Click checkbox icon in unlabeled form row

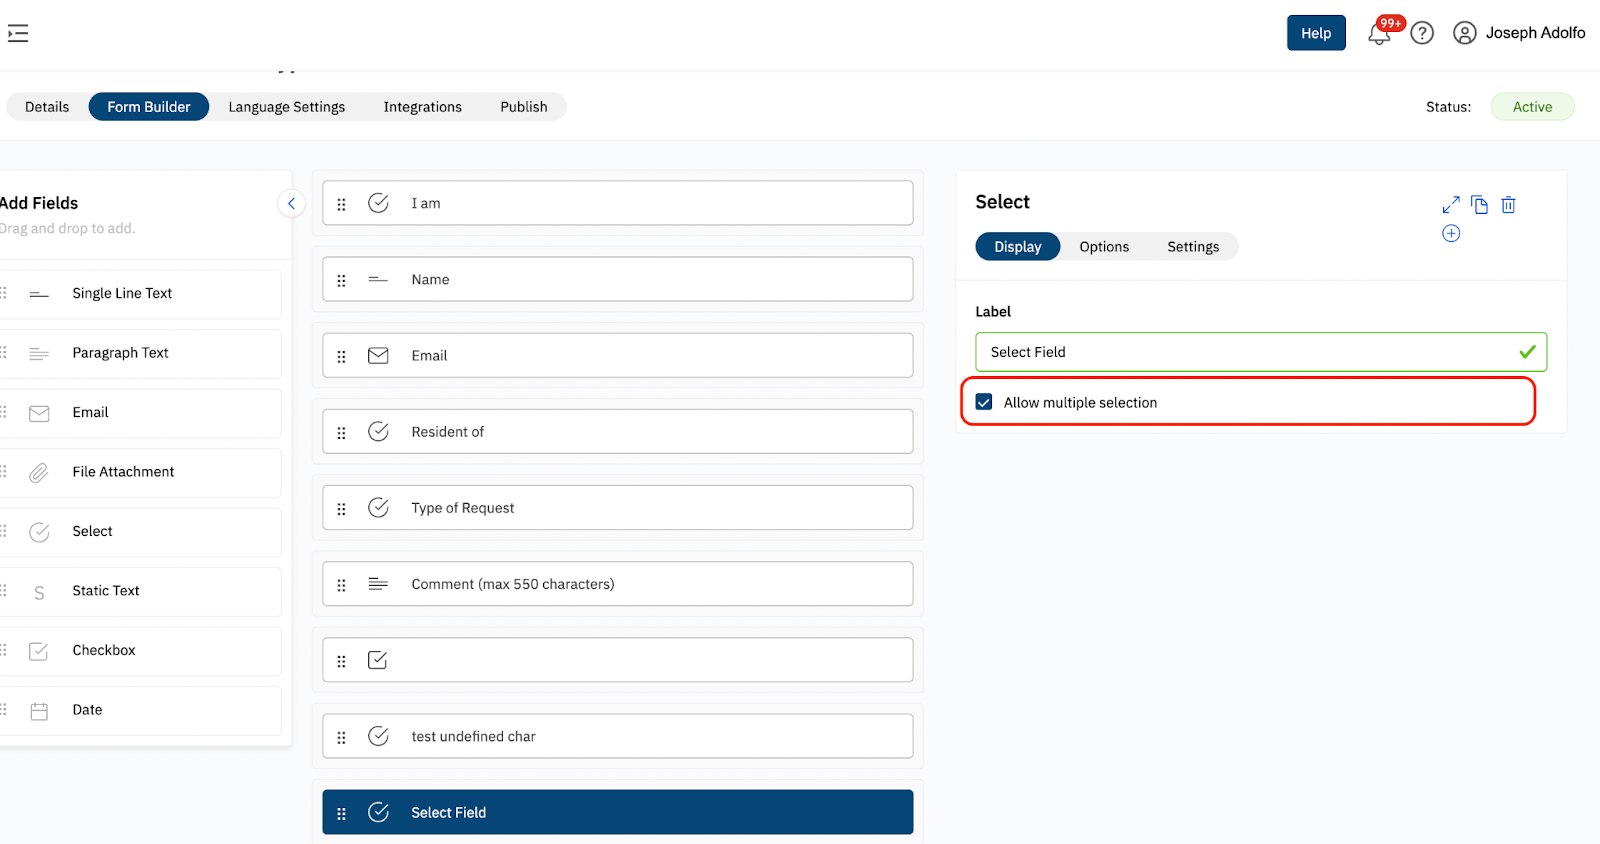(x=378, y=660)
